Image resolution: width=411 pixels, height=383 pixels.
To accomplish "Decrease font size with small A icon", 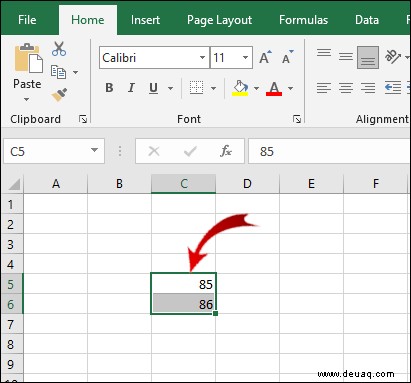I will point(288,57).
